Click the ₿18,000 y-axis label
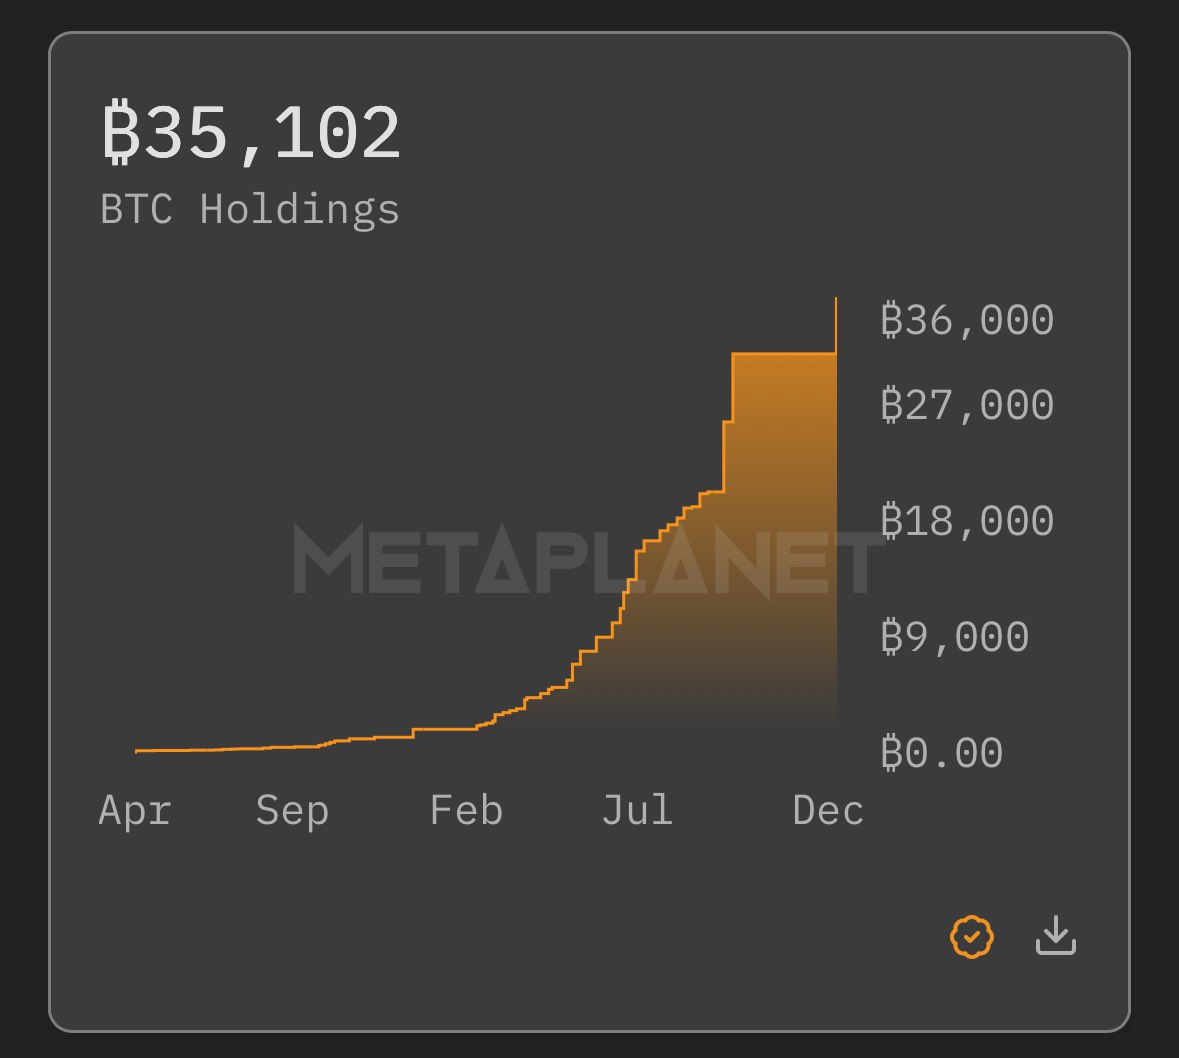The image size is (1179, 1058). [x=967, y=521]
